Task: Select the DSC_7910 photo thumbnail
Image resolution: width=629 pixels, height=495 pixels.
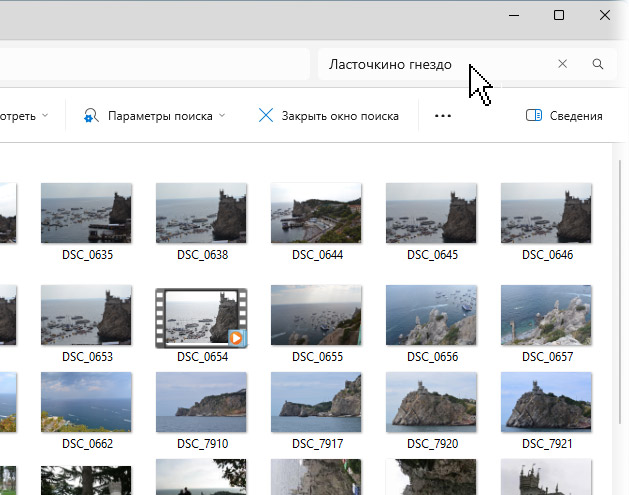Action: pos(201,402)
